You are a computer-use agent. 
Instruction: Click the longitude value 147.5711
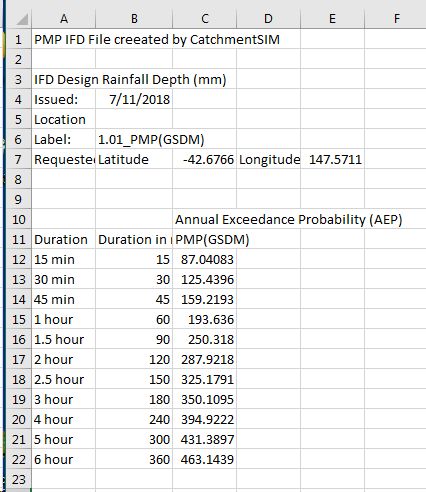coord(332,159)
